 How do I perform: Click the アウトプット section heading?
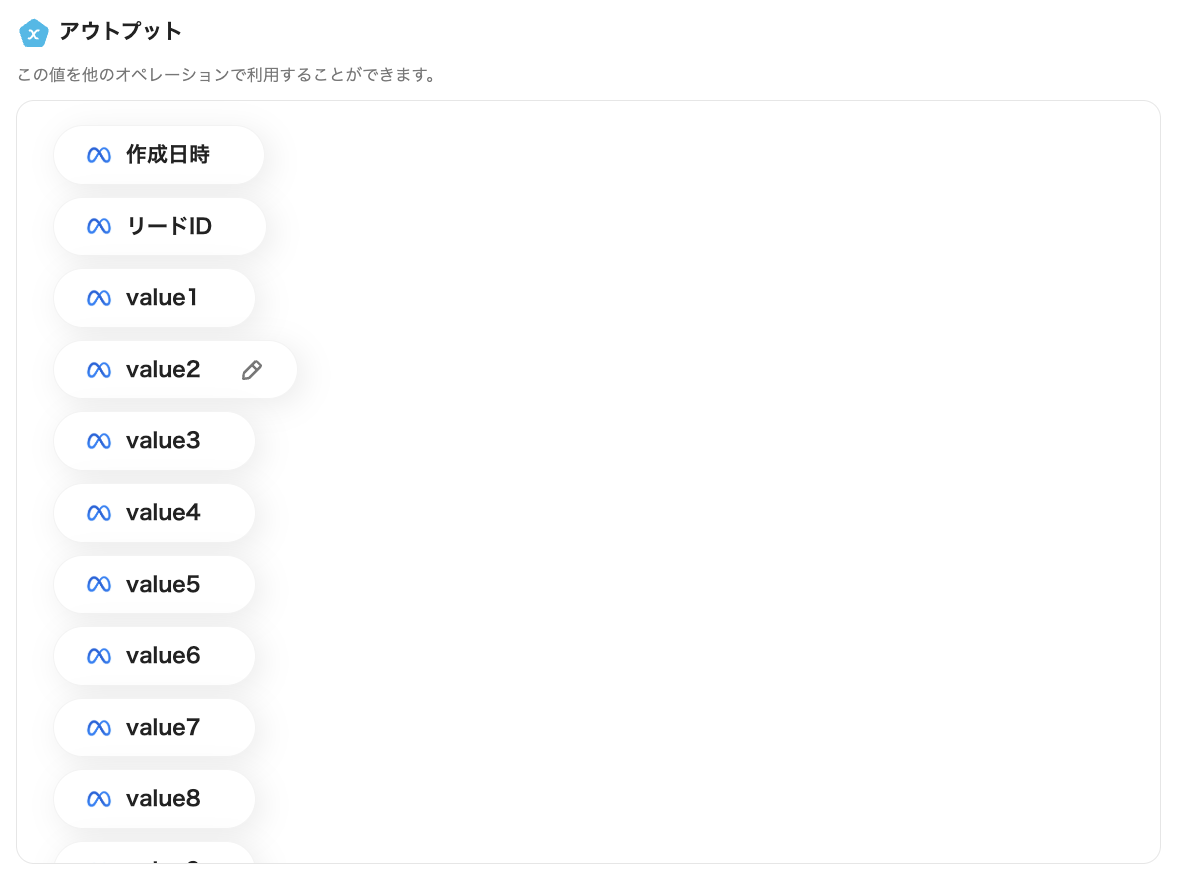pyautogui.click(x=121, y=32)
